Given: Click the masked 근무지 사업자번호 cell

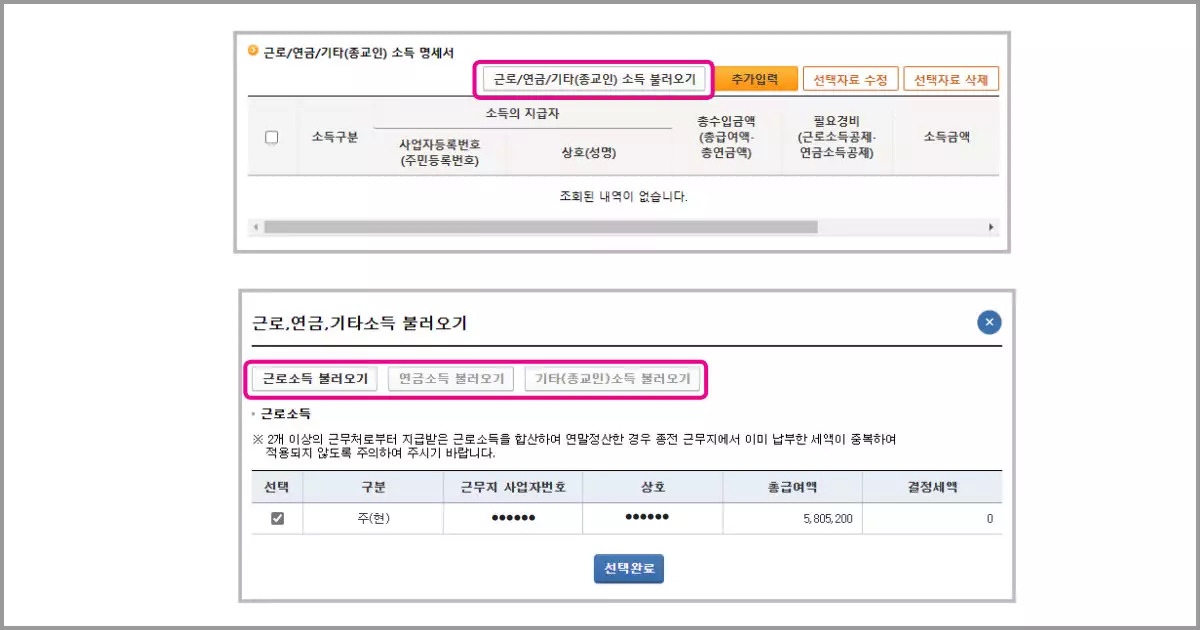Looking at the screenshot, I should pyautogui.click(x=513, y=519).
